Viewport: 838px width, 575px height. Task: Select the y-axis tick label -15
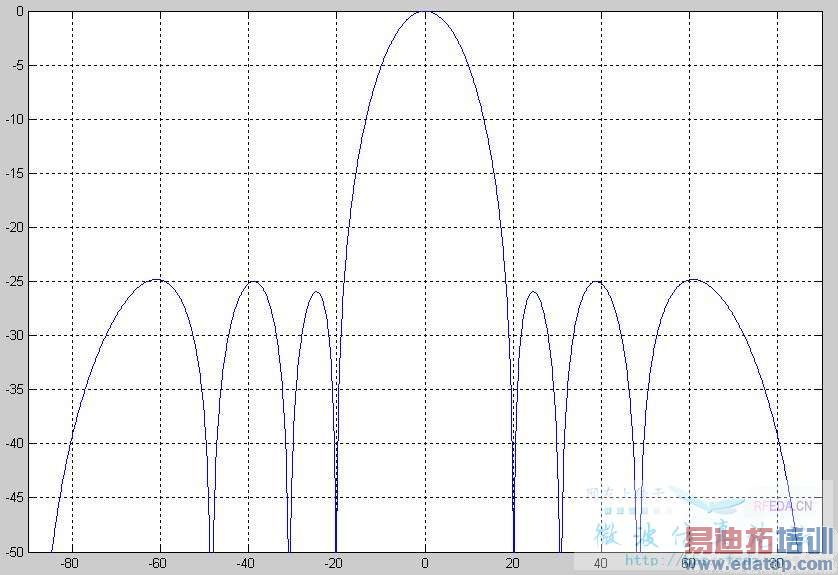click(x=14, y=173)
